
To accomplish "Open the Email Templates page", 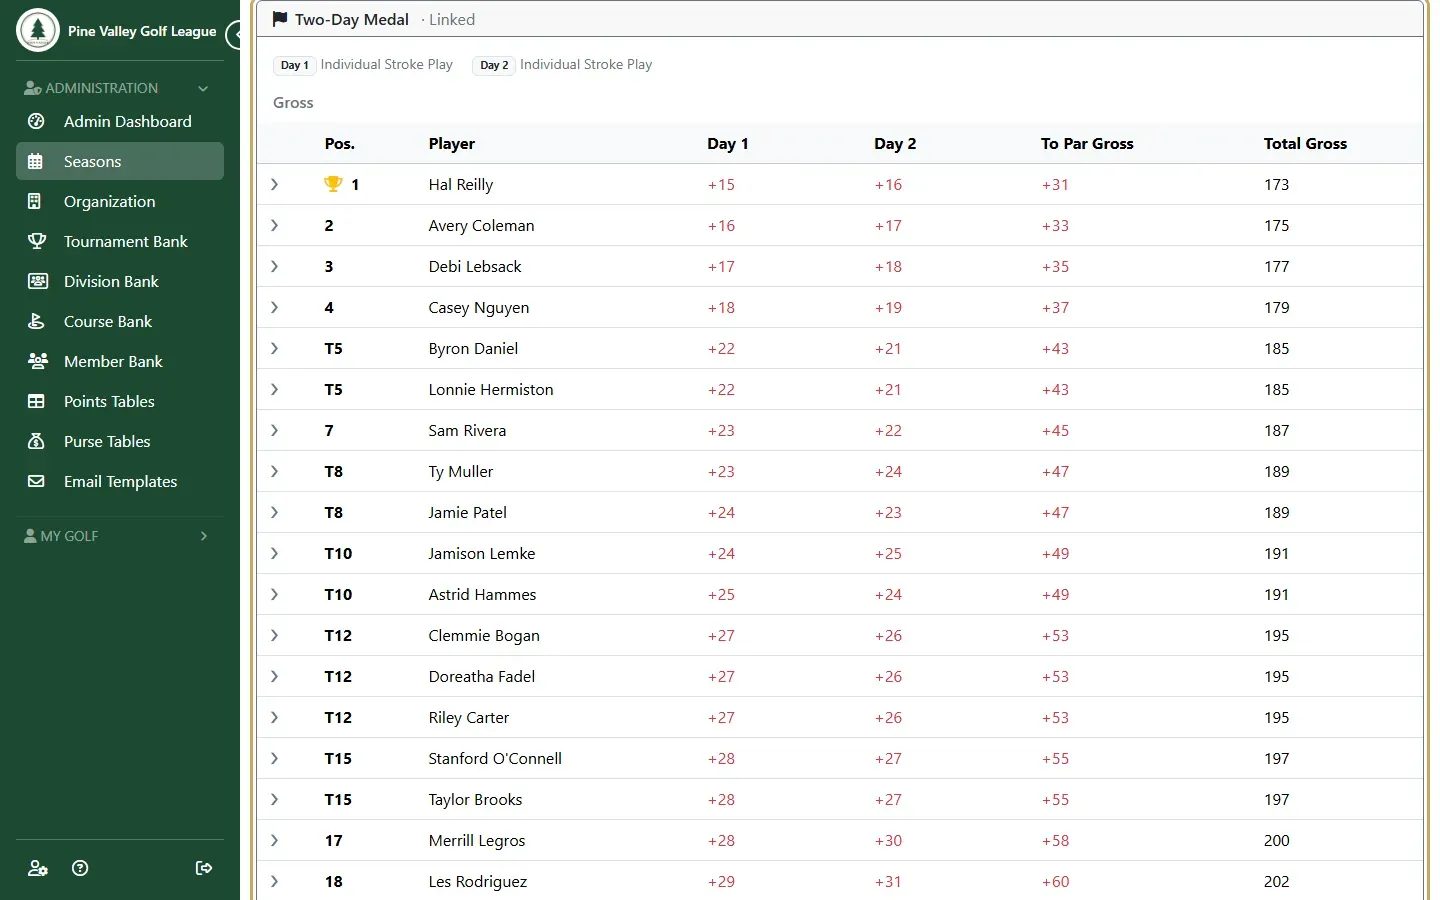I will click(x=120, y=481).
